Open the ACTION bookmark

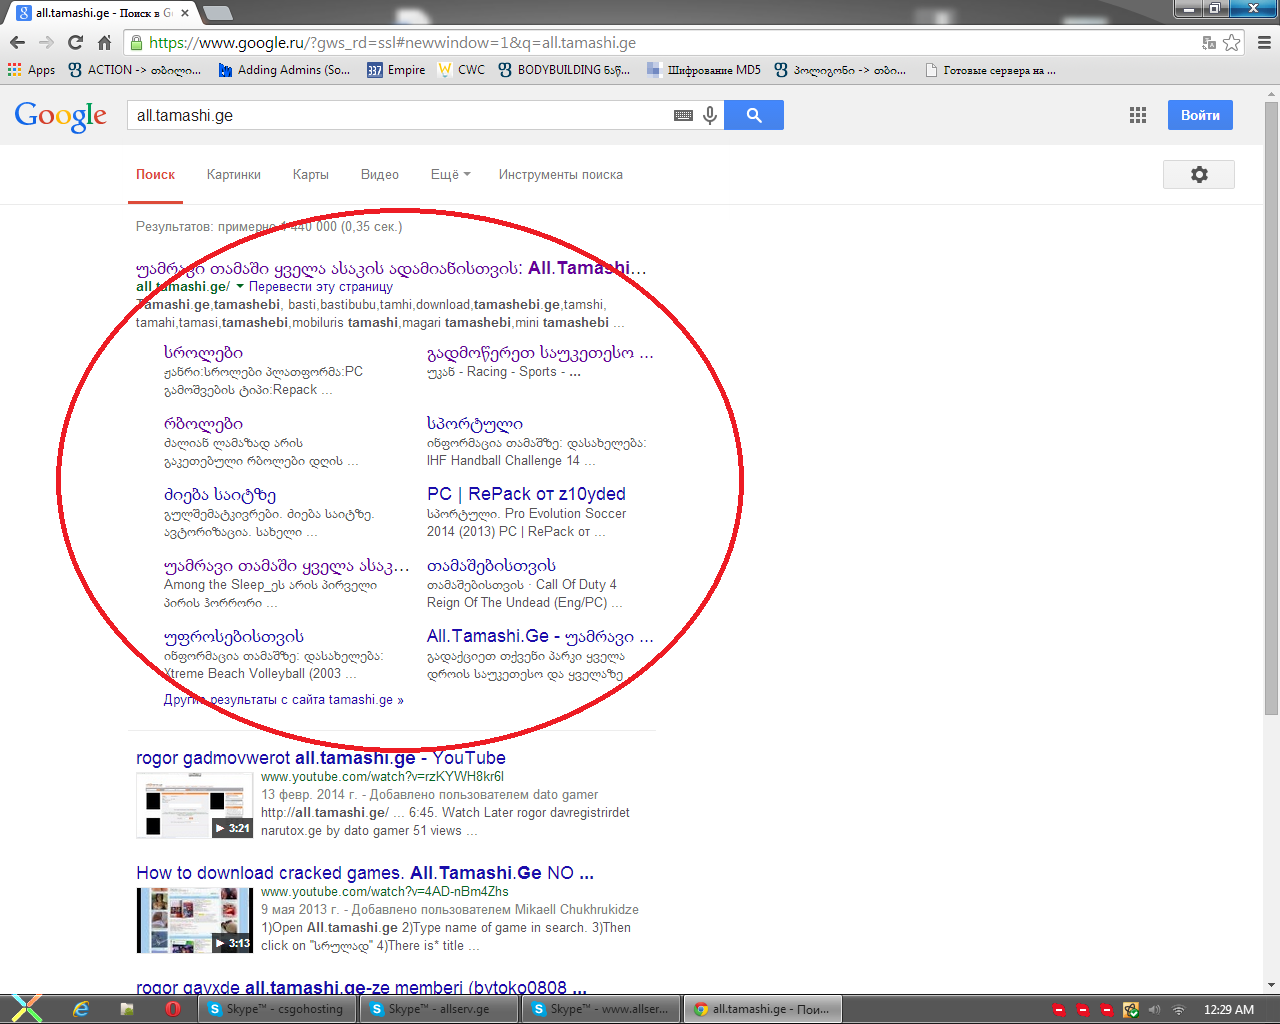134,70
